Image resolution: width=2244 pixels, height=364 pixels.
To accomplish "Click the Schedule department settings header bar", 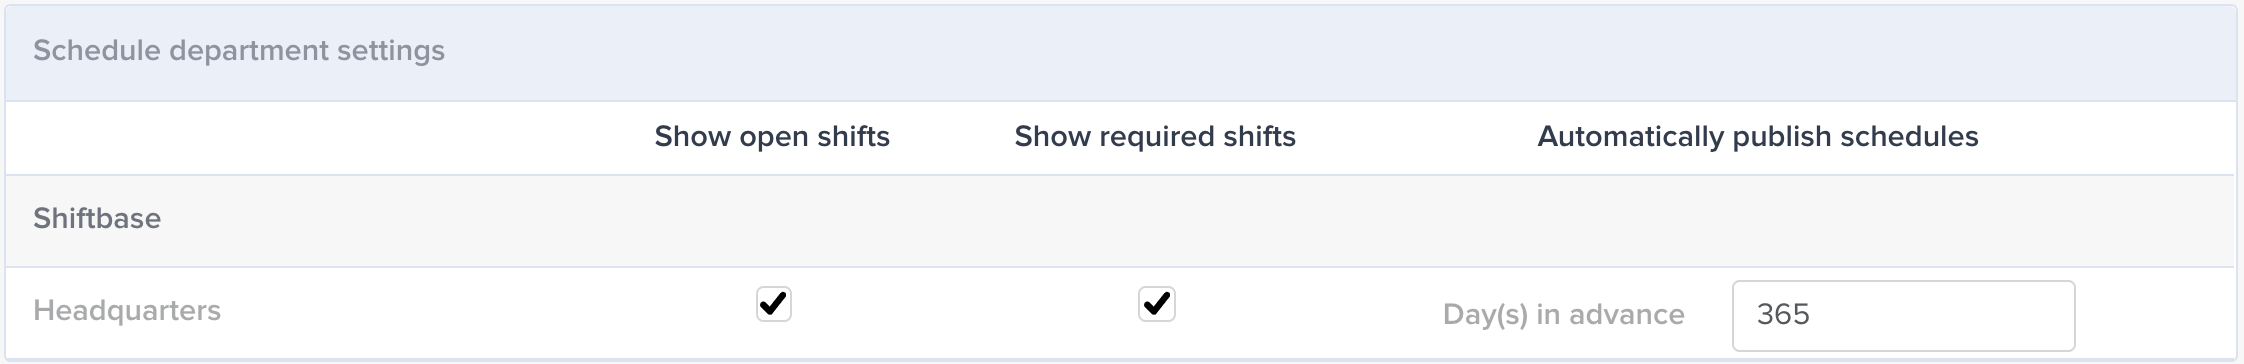I will pos(1120,52).
